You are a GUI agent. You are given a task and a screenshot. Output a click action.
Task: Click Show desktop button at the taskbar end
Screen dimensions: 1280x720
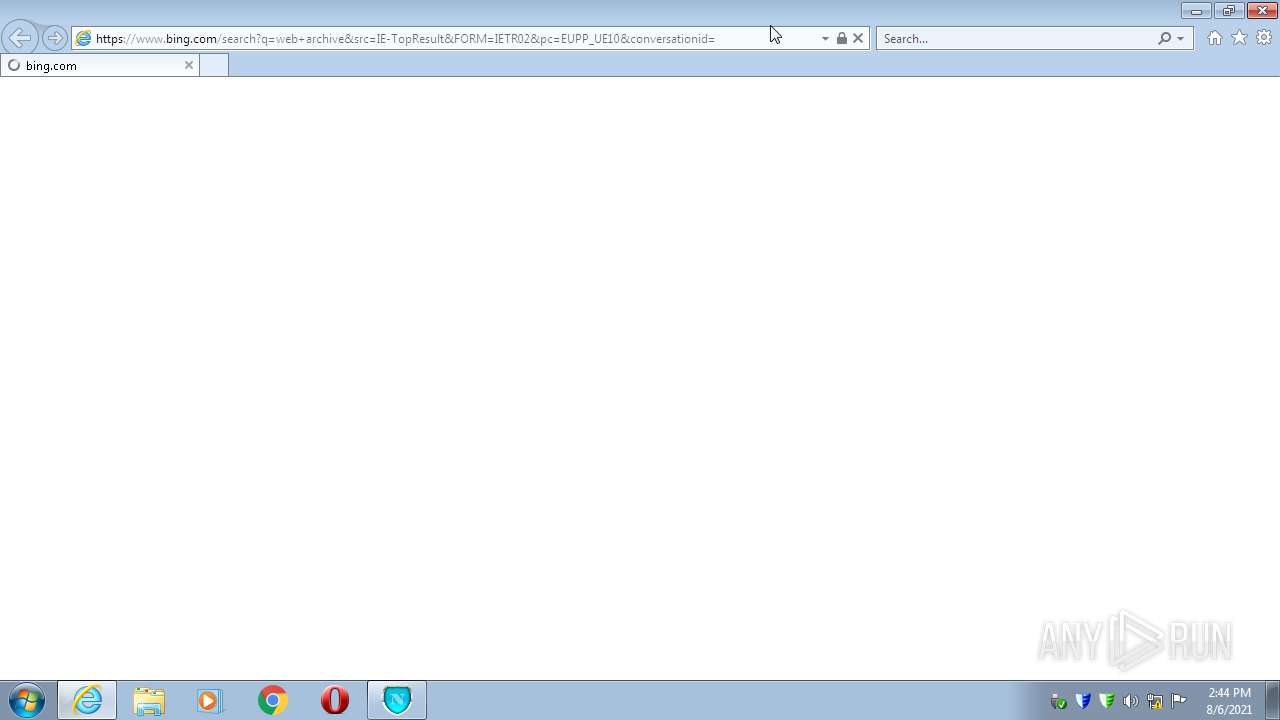click(x=1272, y=700)
